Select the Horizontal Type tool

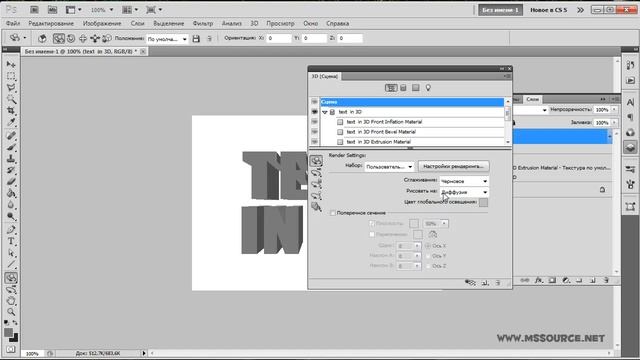[x=11, y=241]
